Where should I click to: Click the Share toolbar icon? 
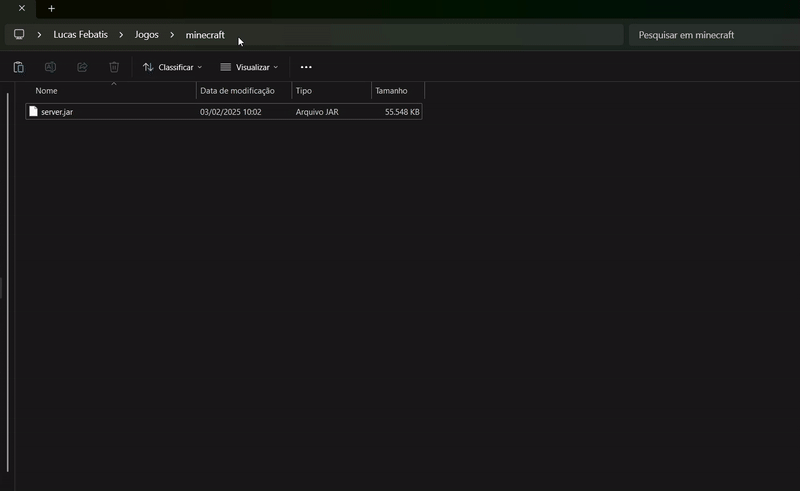[x=82, y=67]
